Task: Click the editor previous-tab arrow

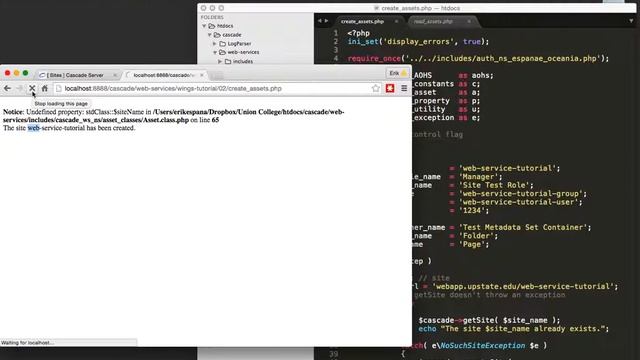Action: click(x=320, y=21)
